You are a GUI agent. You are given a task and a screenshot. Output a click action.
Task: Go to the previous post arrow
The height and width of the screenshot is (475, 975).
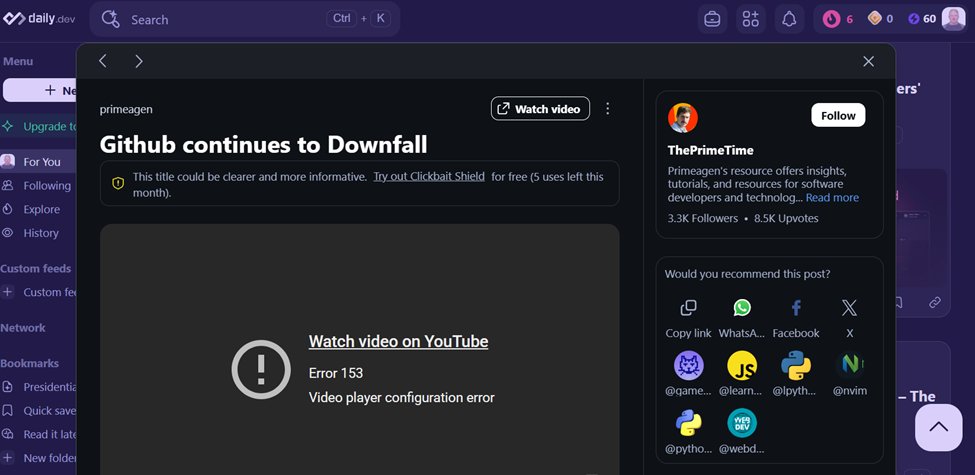[103, 61]
